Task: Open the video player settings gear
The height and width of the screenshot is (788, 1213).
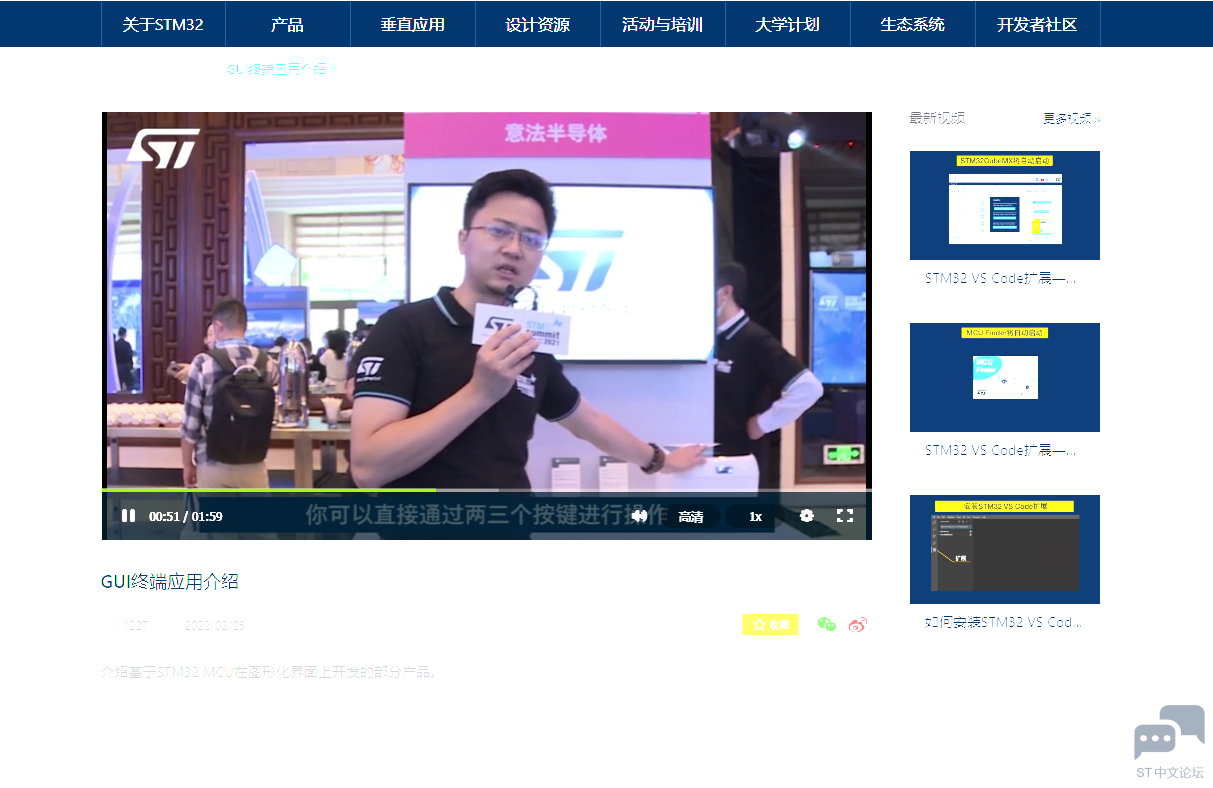Action: coord(807,516)
